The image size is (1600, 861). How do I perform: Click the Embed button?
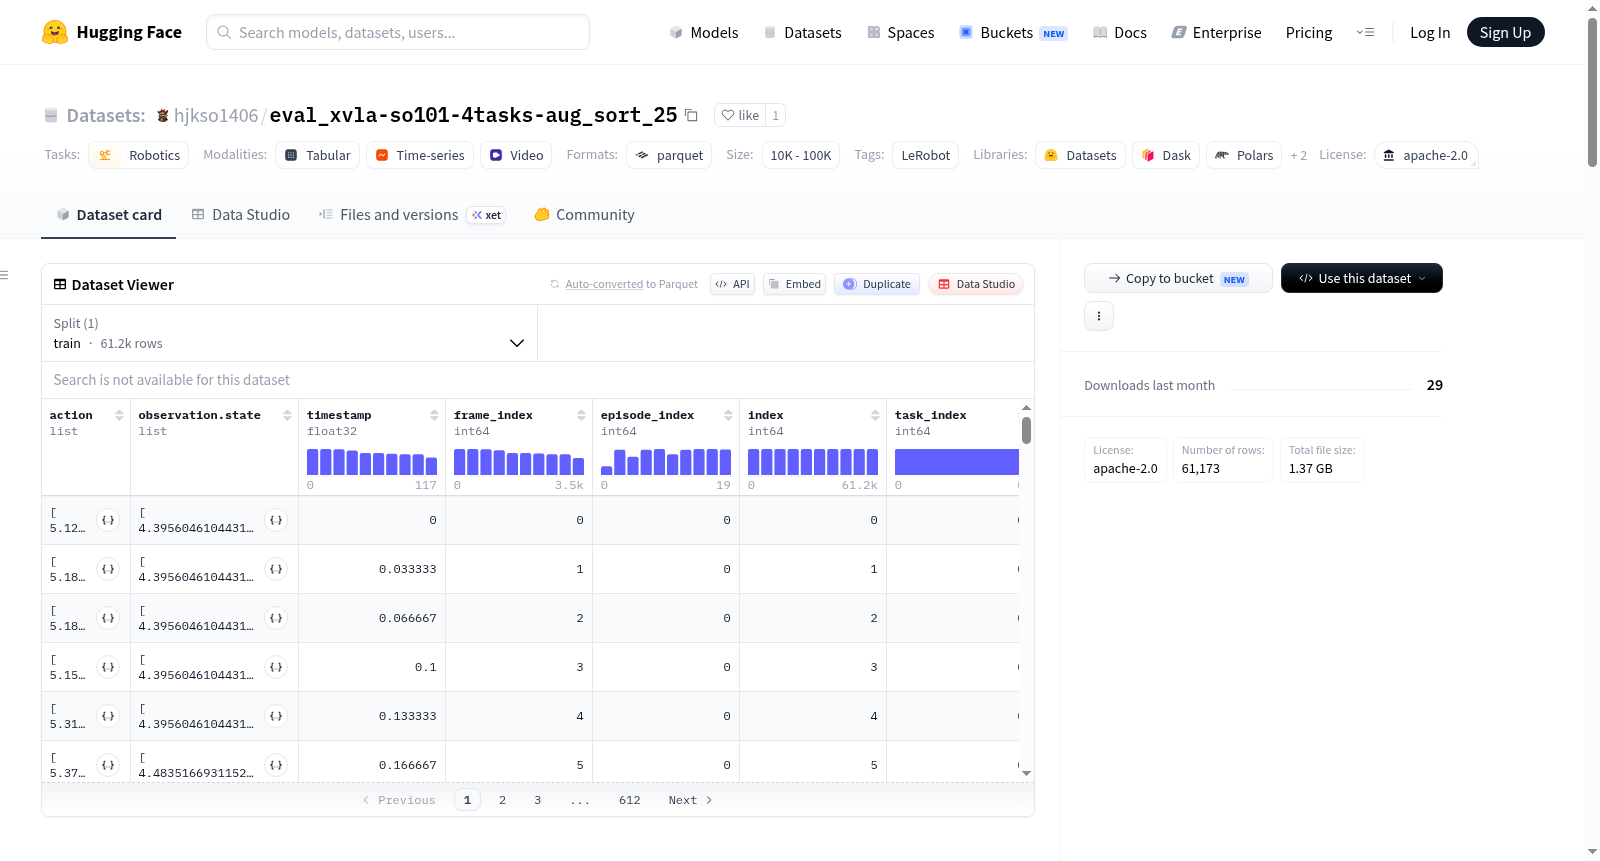(x=794, y=284)
